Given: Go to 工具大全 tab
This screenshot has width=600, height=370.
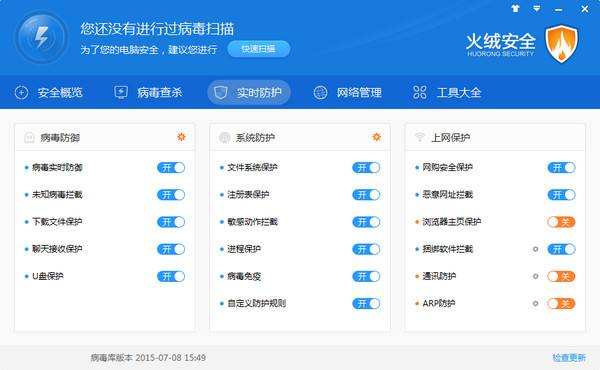Looking at the screenshot, I should pyautogui.click(x=447, y=92).
